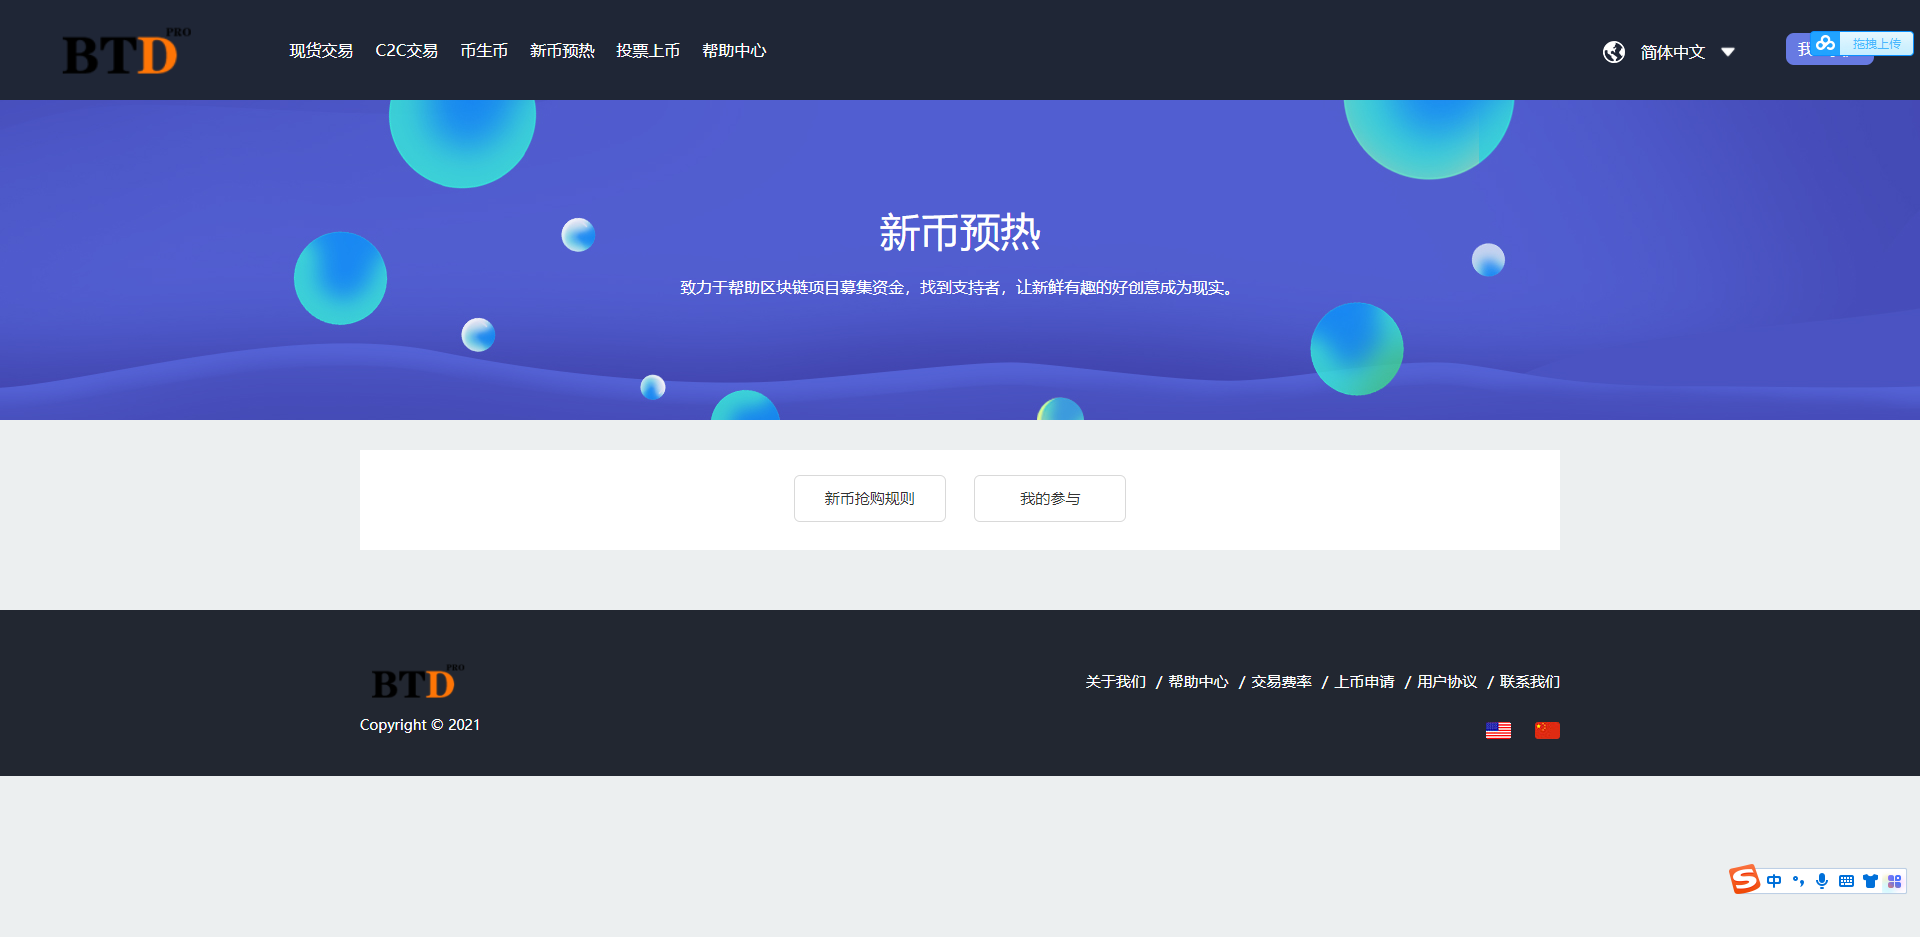The image size is (1920, 937).
Task: Open Sogou skin shirt icon
Action: tap(1870, 881)
